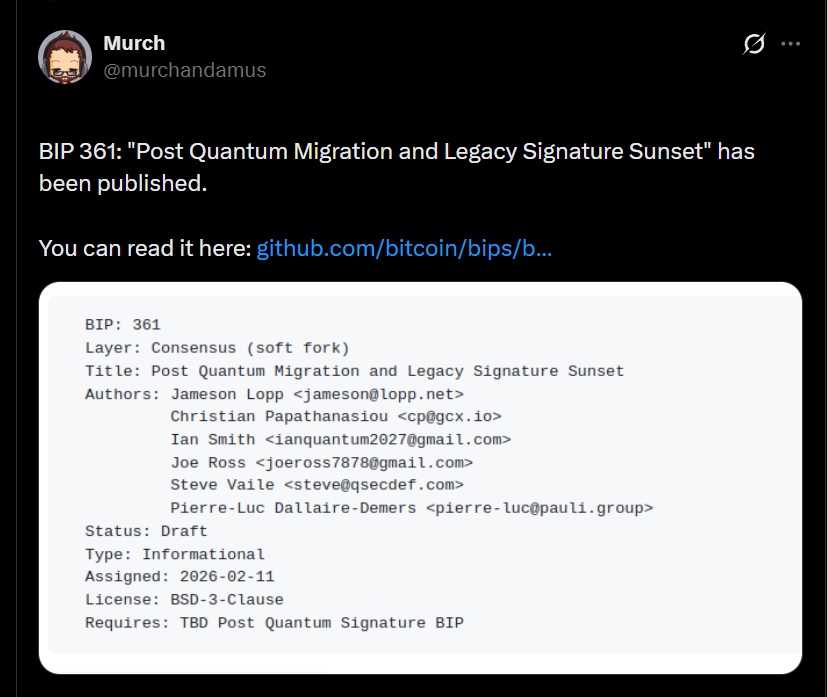Screen dimensions: 827x697
Task: Open the github.com/bitcoin/bips link
Action: click(x=404, y=248)
